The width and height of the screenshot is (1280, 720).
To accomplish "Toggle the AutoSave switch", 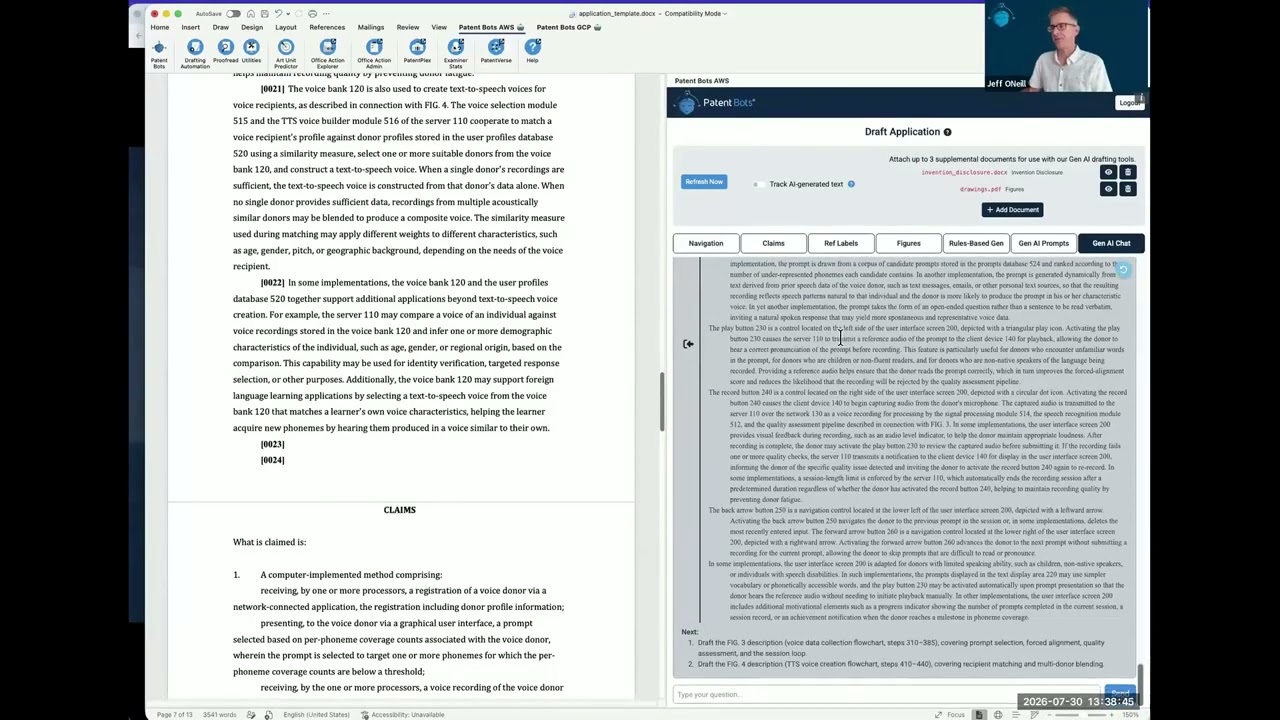I will pyautogui.click(x=233, y=14).
